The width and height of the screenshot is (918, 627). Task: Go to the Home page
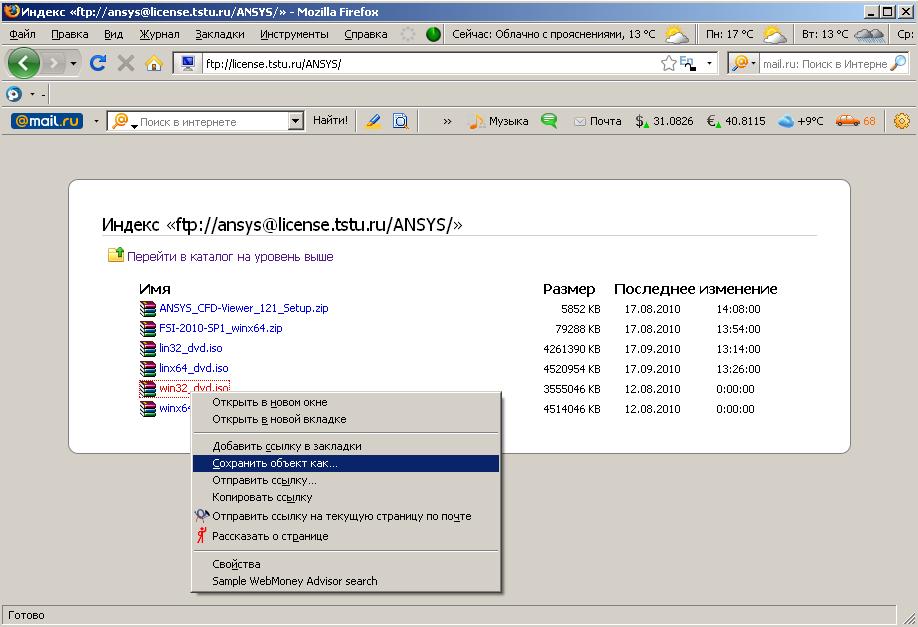pyautogui.click(x=154, y=63)
